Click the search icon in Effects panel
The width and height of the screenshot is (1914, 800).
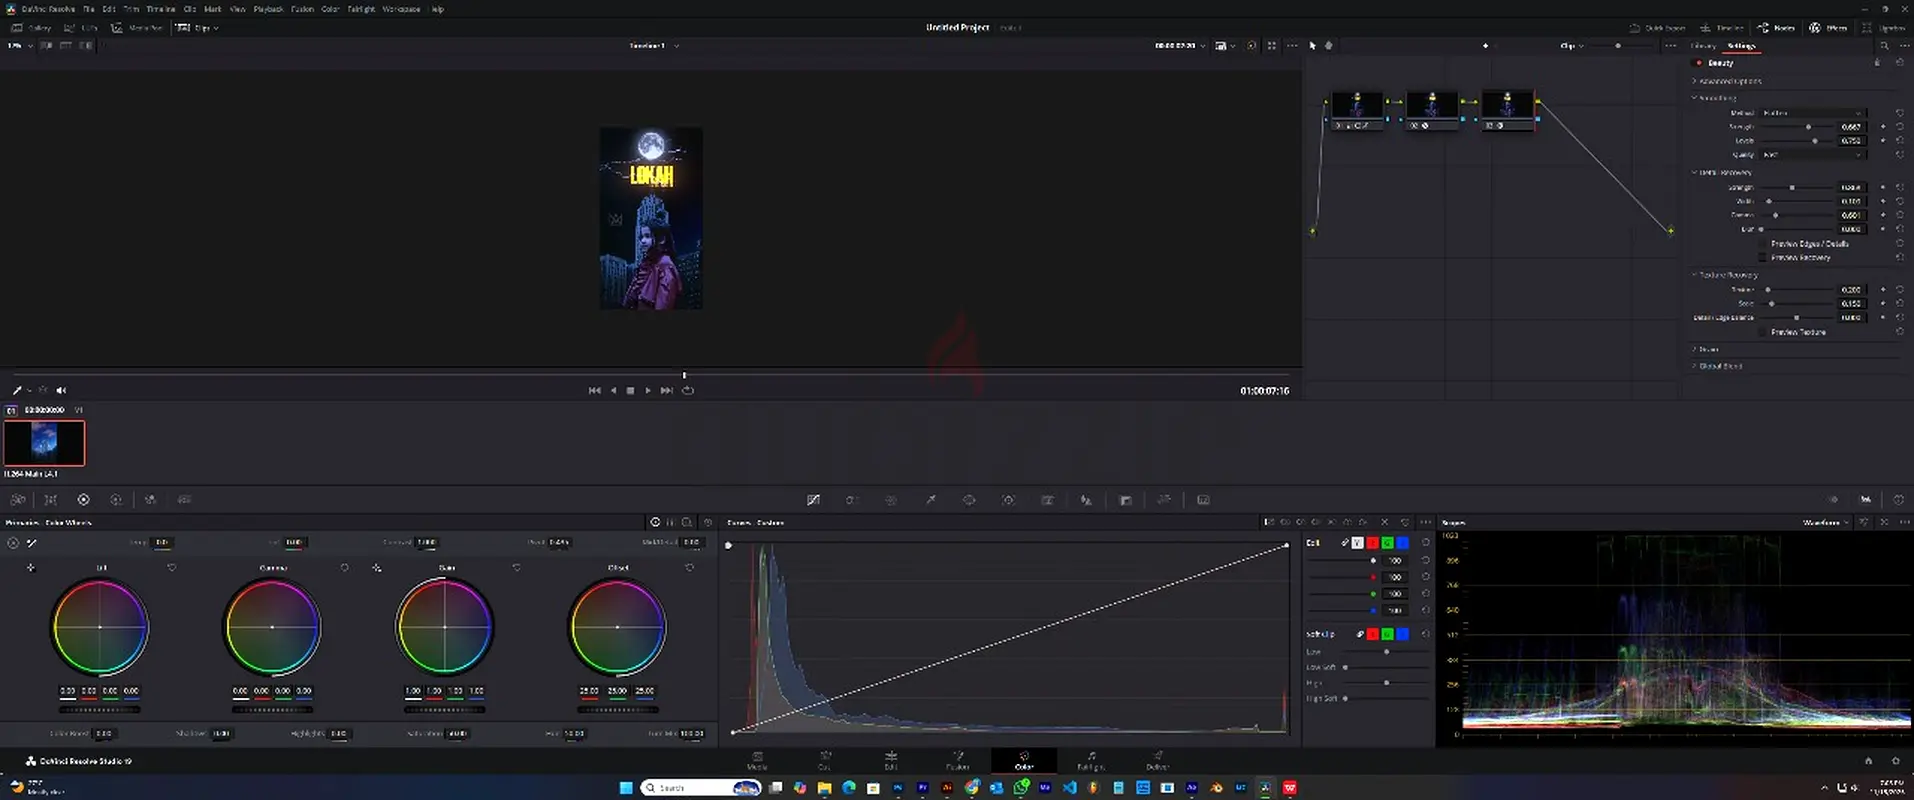(1884, 46)
